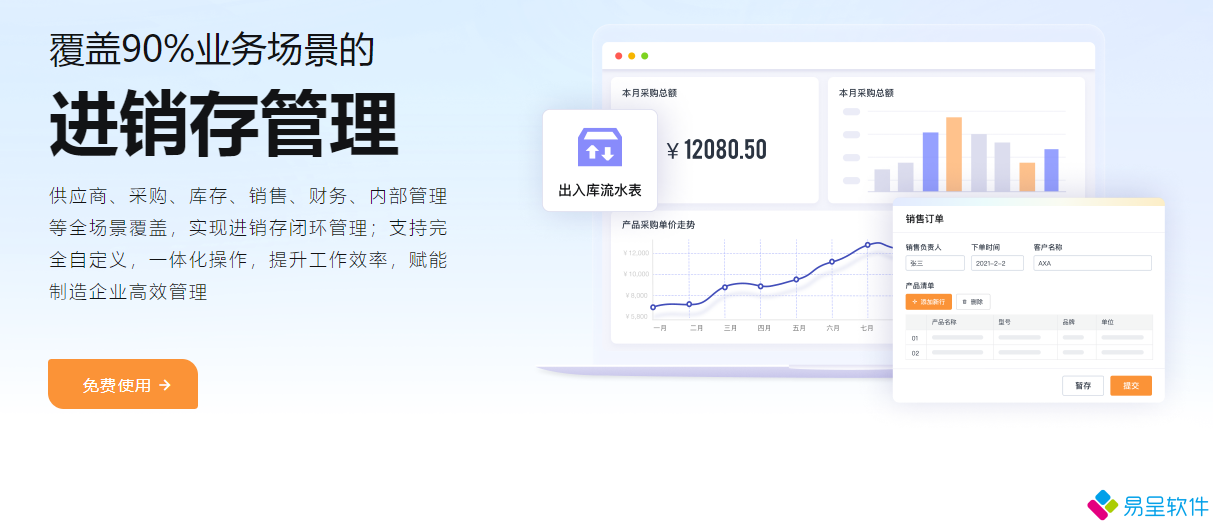The image size is (1213, 526).
Task: Click the 产品清单 section label
Action: click(920, 285)
